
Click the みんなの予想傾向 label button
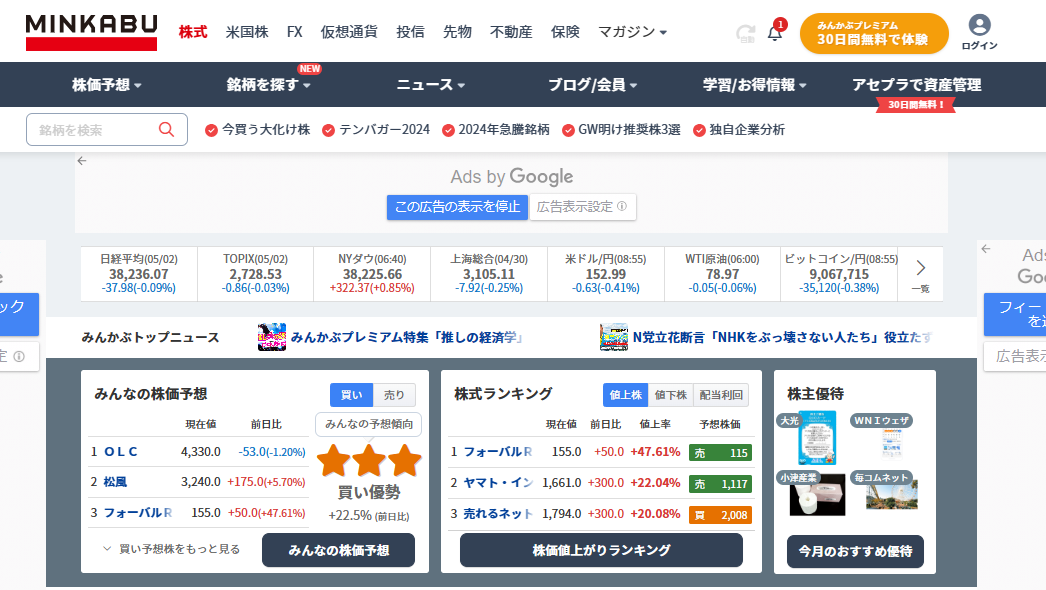pos(369,424)
